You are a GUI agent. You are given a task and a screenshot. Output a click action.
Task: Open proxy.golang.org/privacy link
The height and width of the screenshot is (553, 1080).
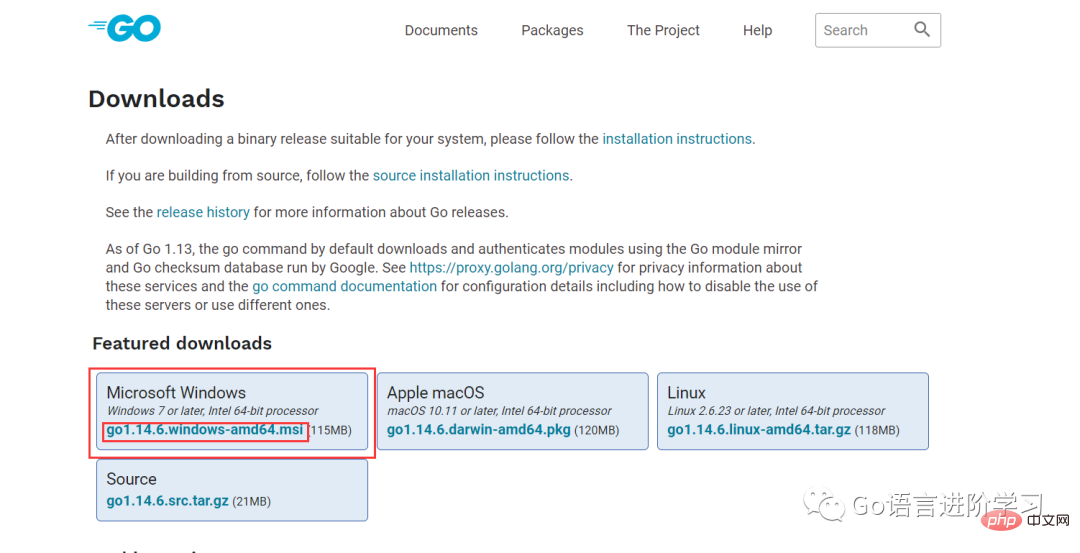coord(511,268)
